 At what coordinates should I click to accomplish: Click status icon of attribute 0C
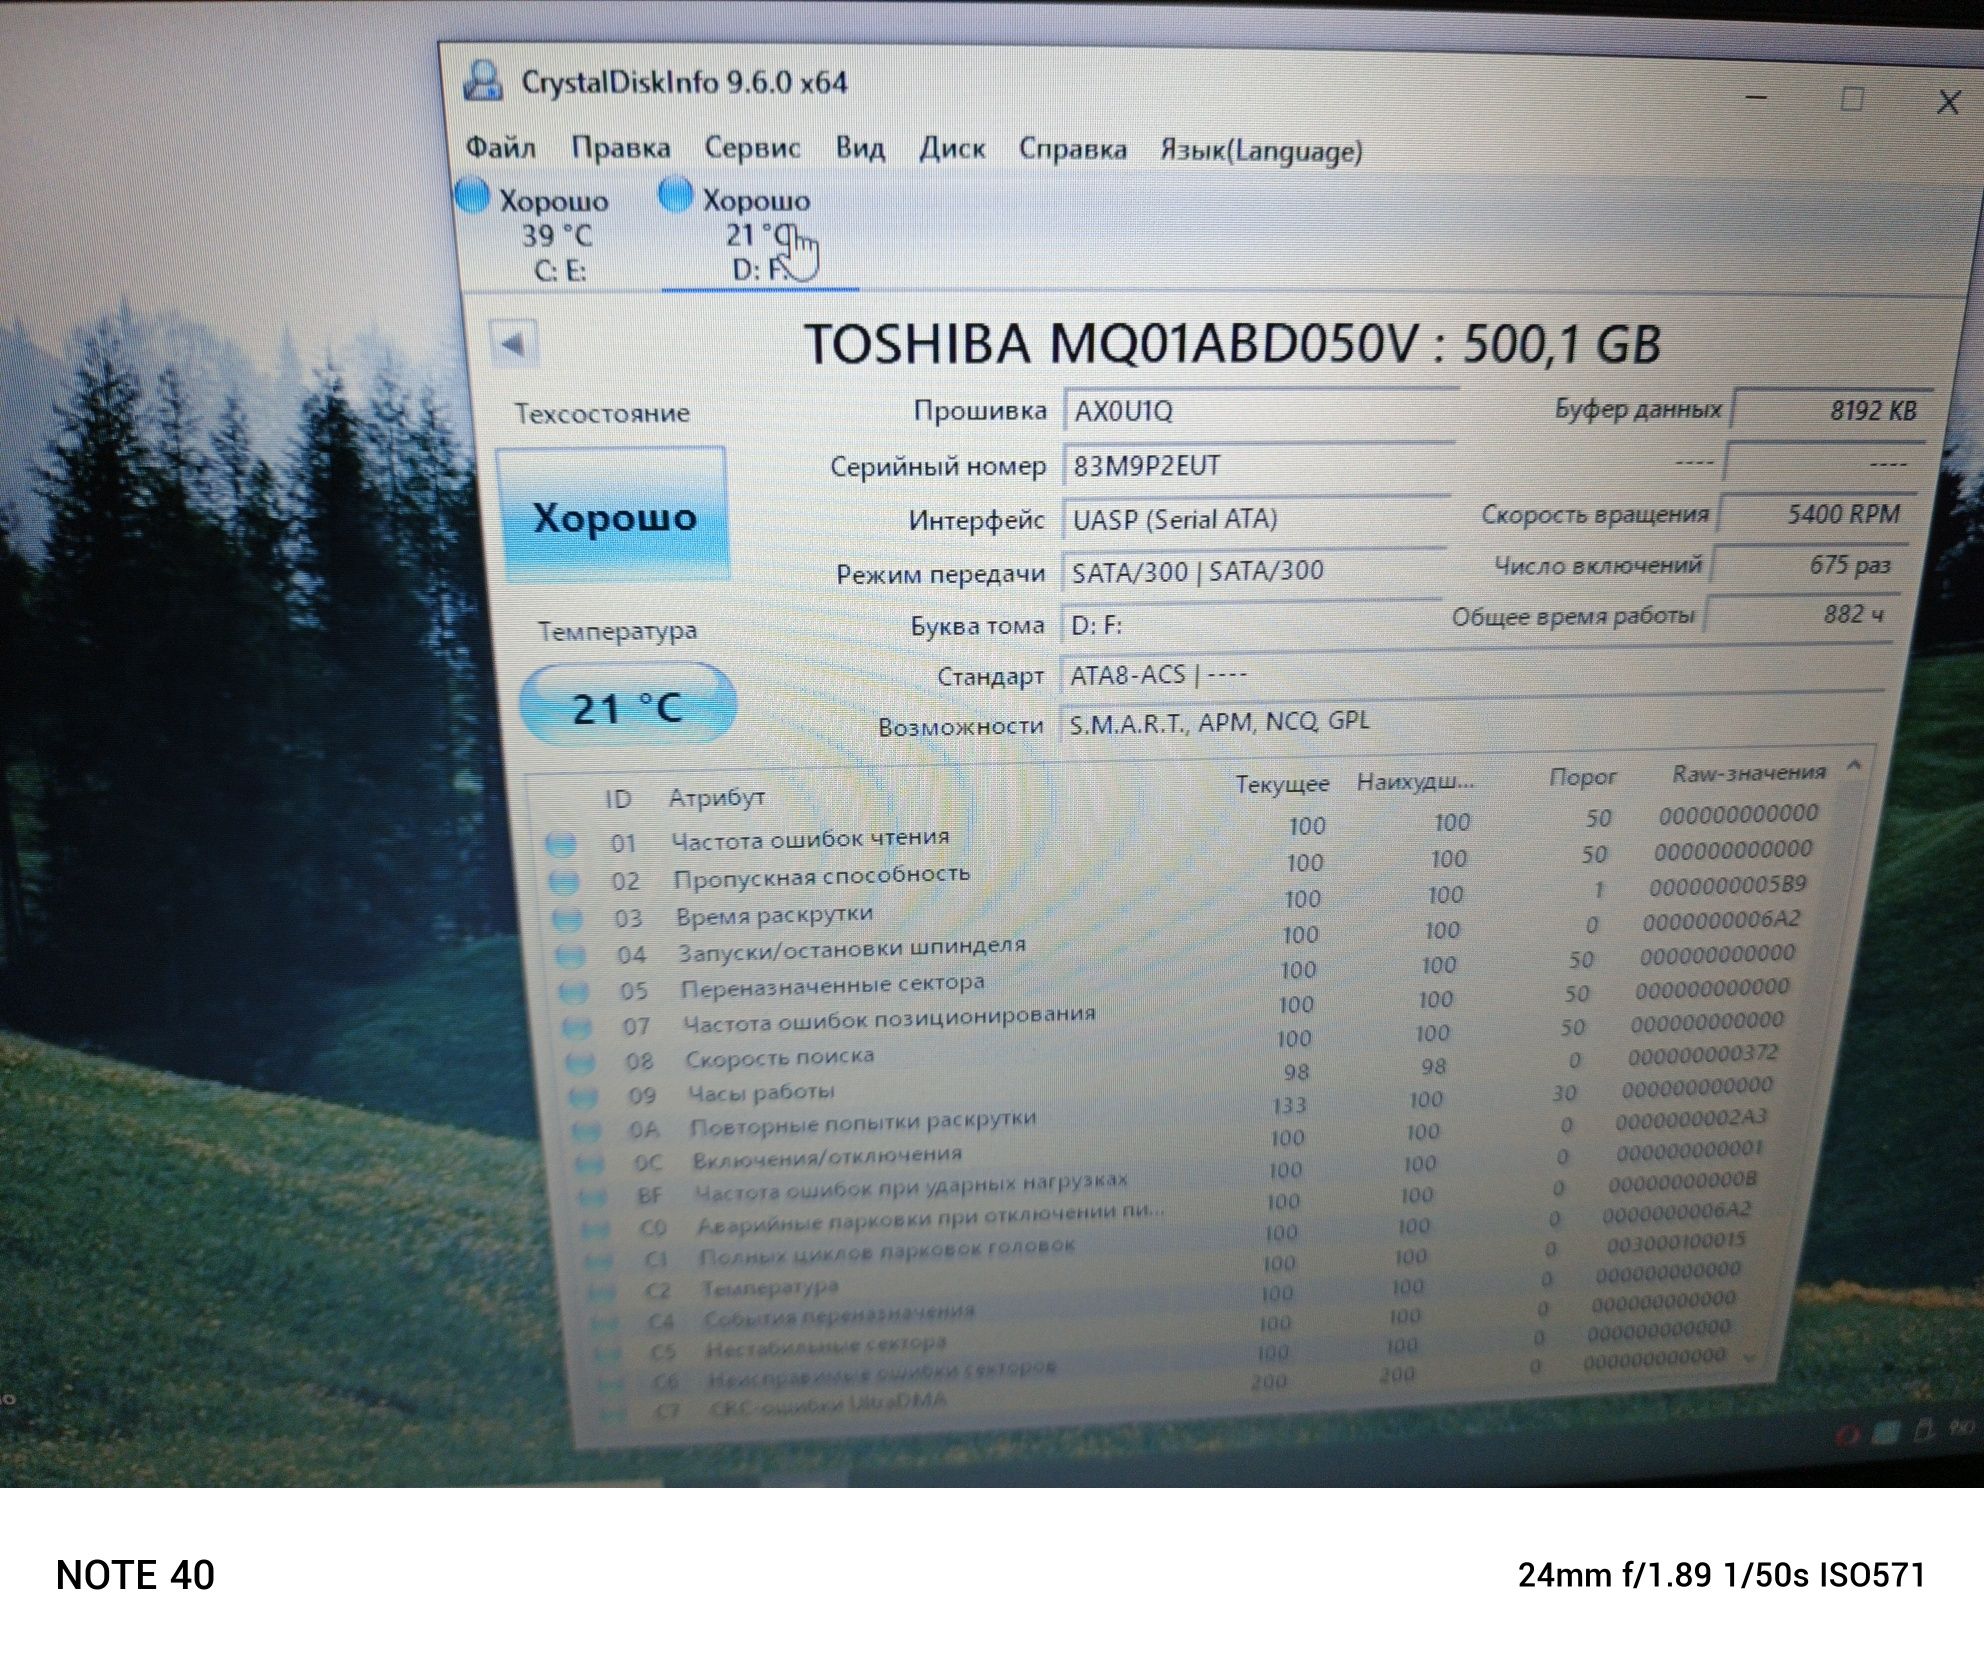click(x=590, y=1165)
